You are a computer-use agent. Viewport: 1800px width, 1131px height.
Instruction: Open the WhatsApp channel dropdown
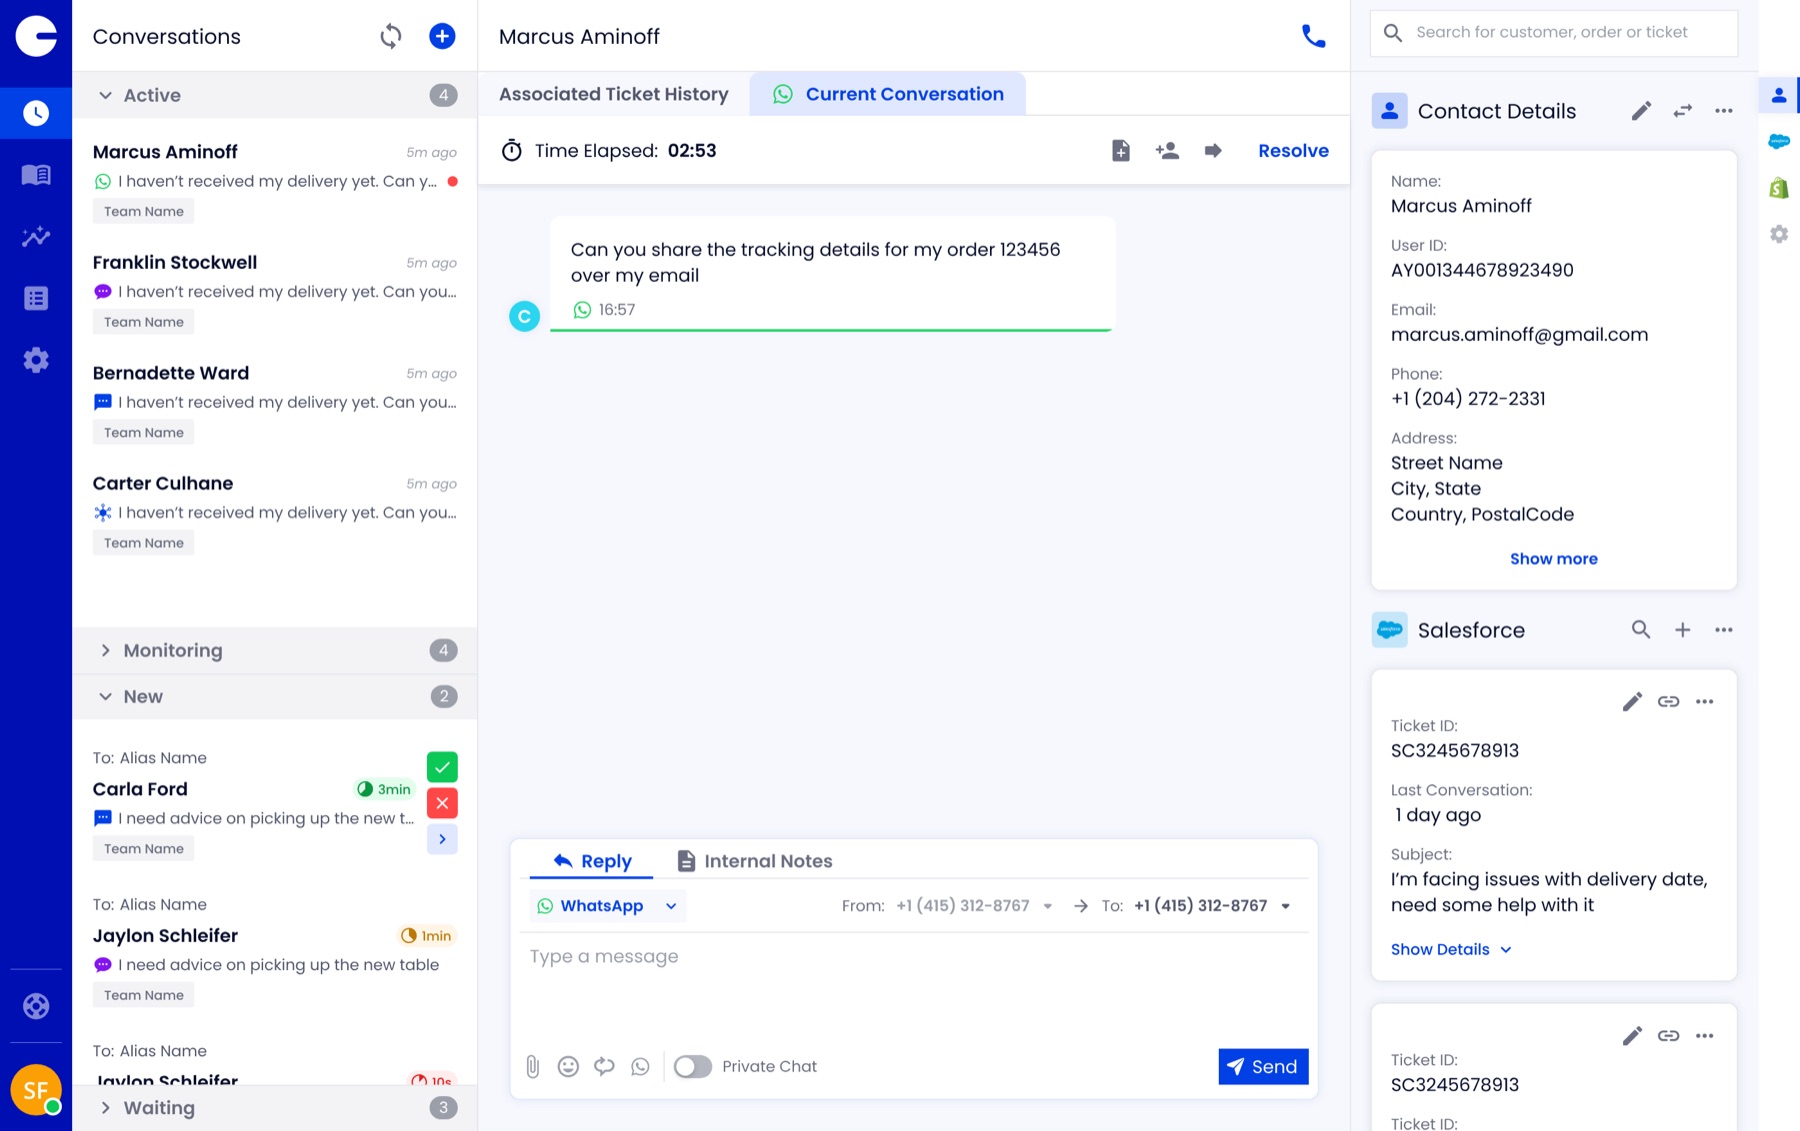(x=608, y=906)
